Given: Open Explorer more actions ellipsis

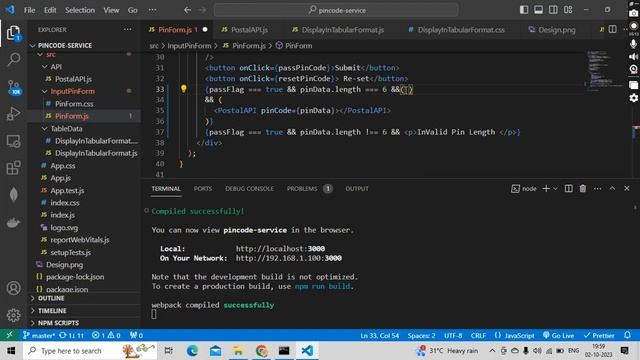Looking at the screenshot, I should [127, 29].
